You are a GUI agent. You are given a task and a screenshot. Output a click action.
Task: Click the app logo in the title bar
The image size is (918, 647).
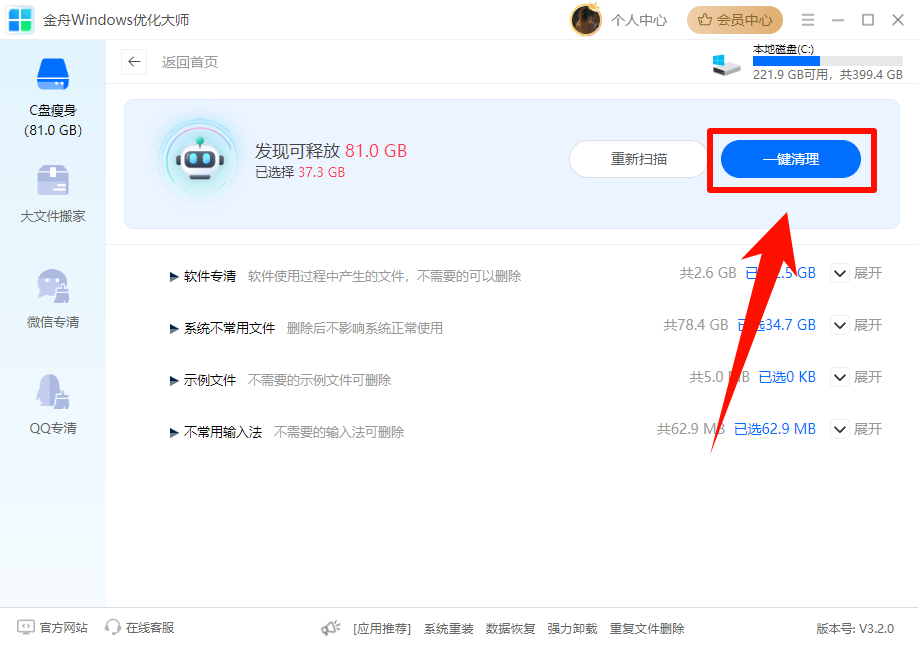[x=20, y=19]
